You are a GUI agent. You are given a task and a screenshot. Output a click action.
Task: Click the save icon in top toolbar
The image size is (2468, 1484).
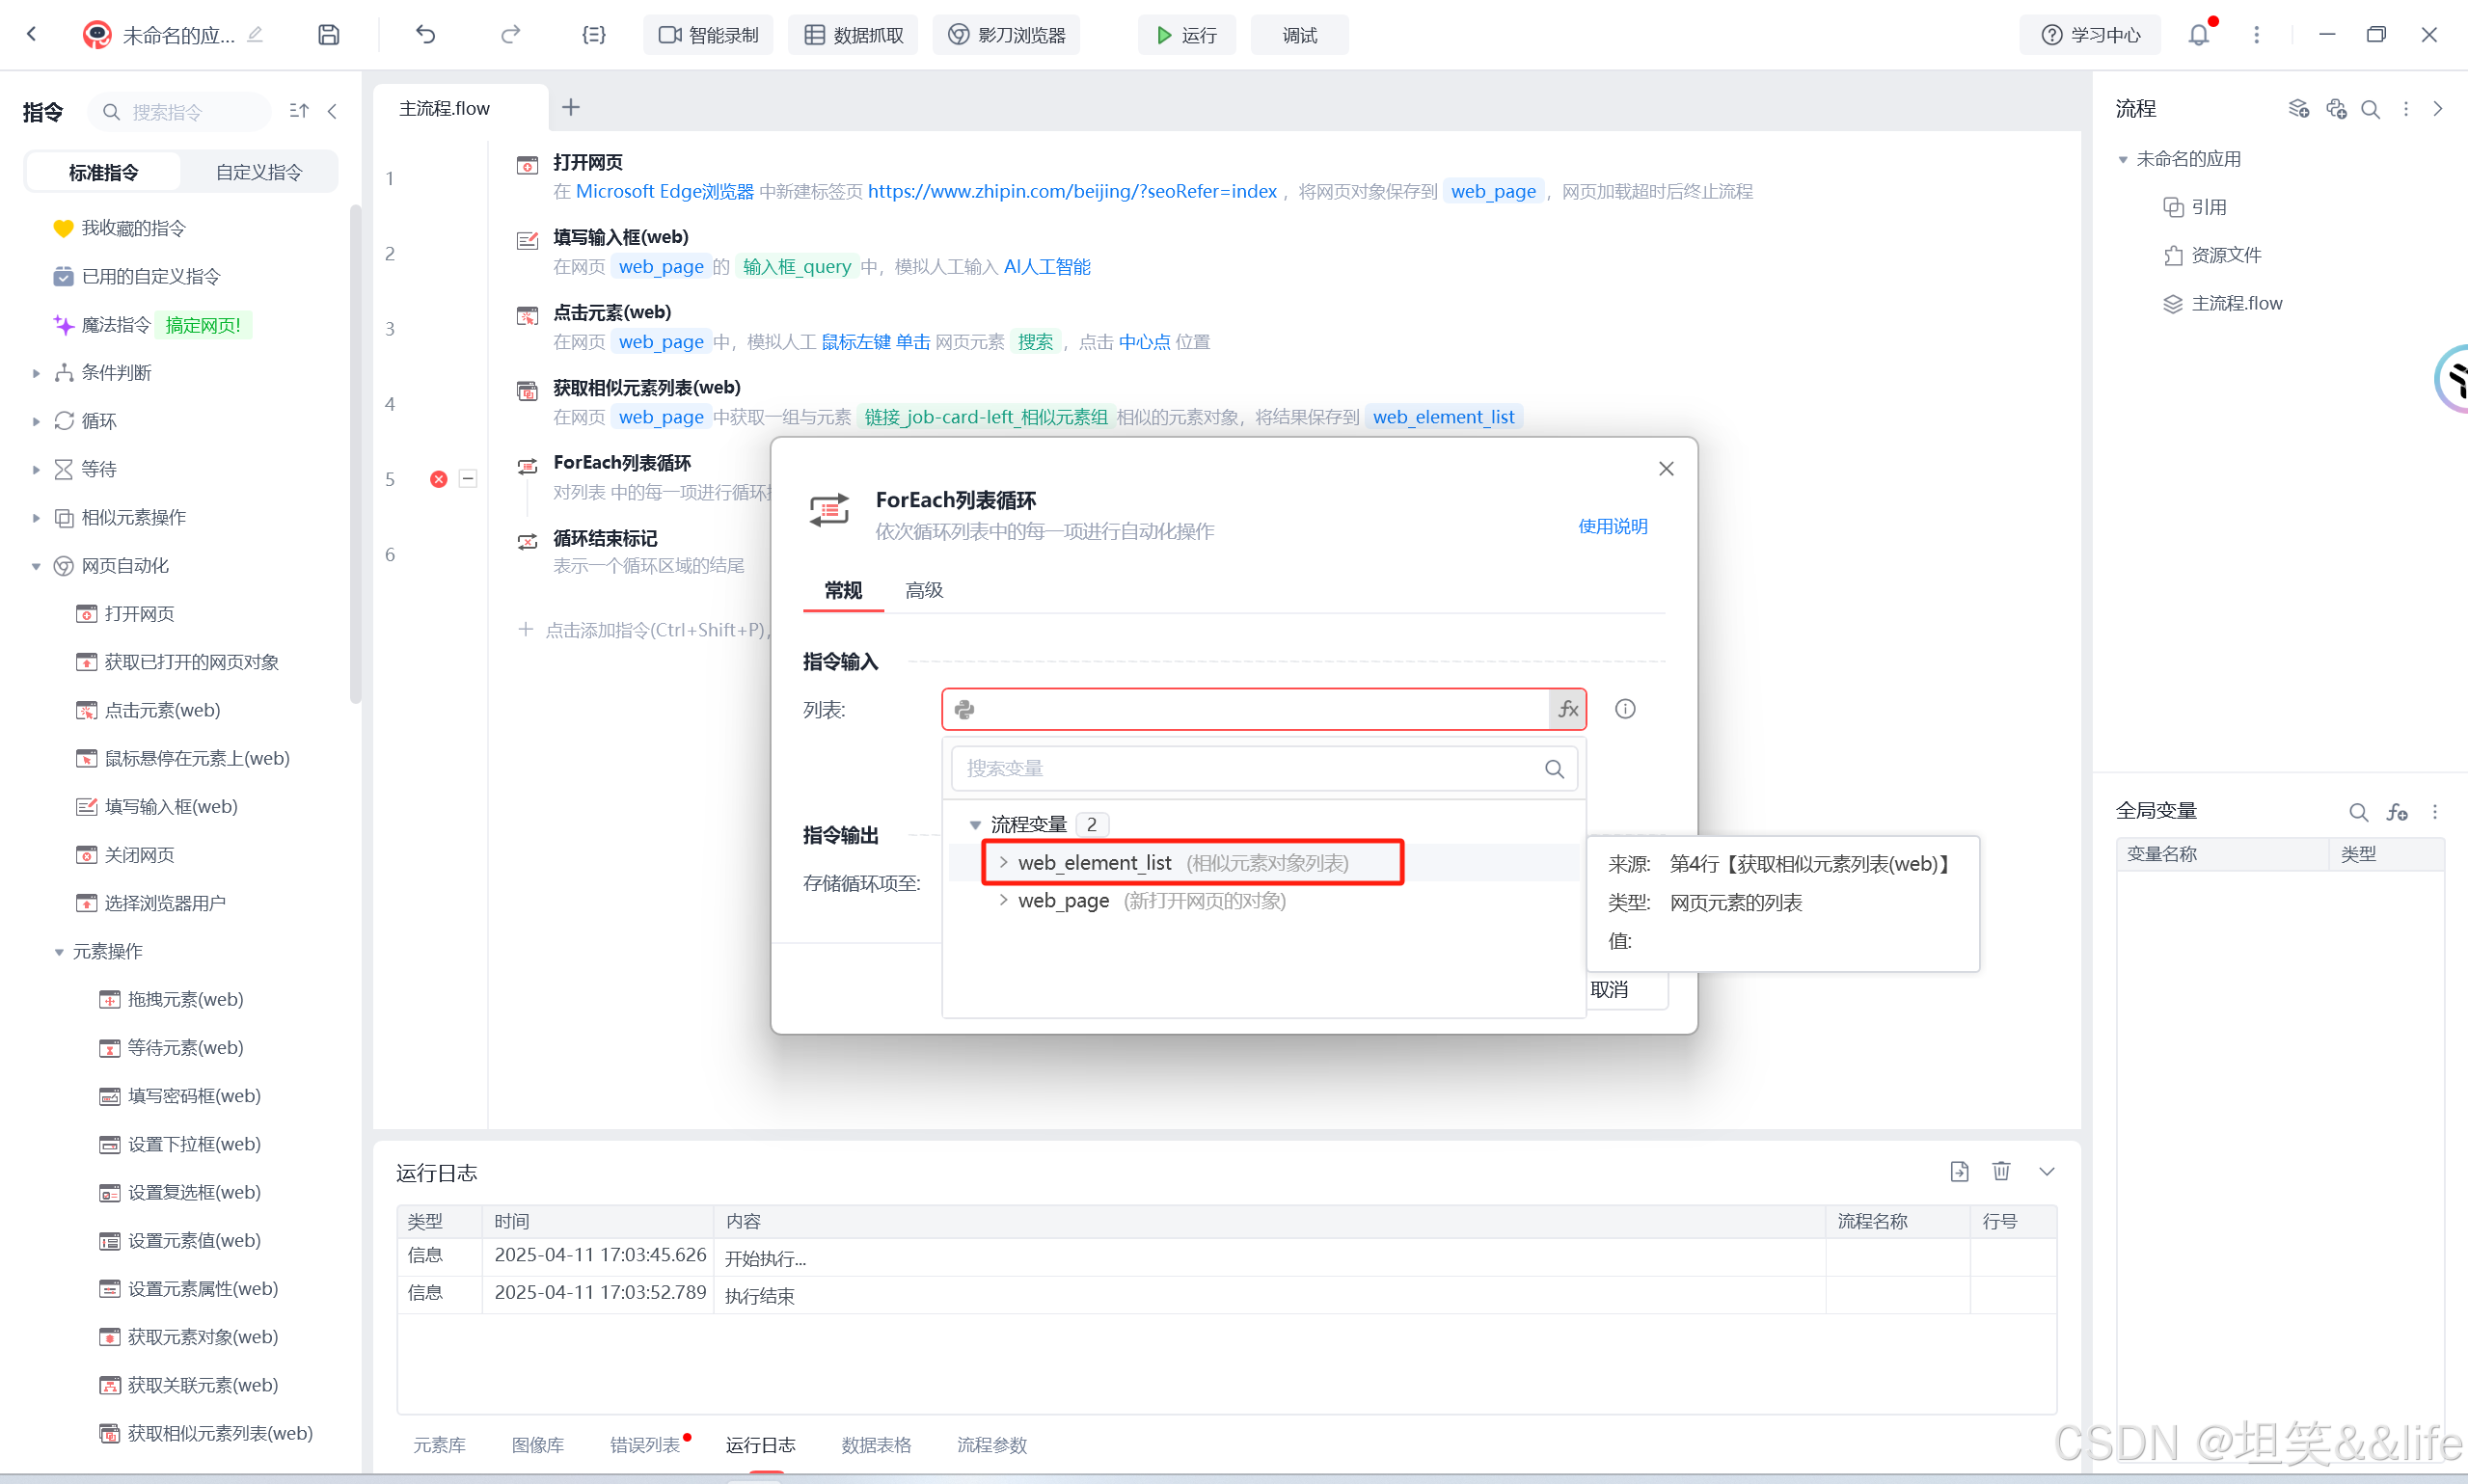[328, 35]
